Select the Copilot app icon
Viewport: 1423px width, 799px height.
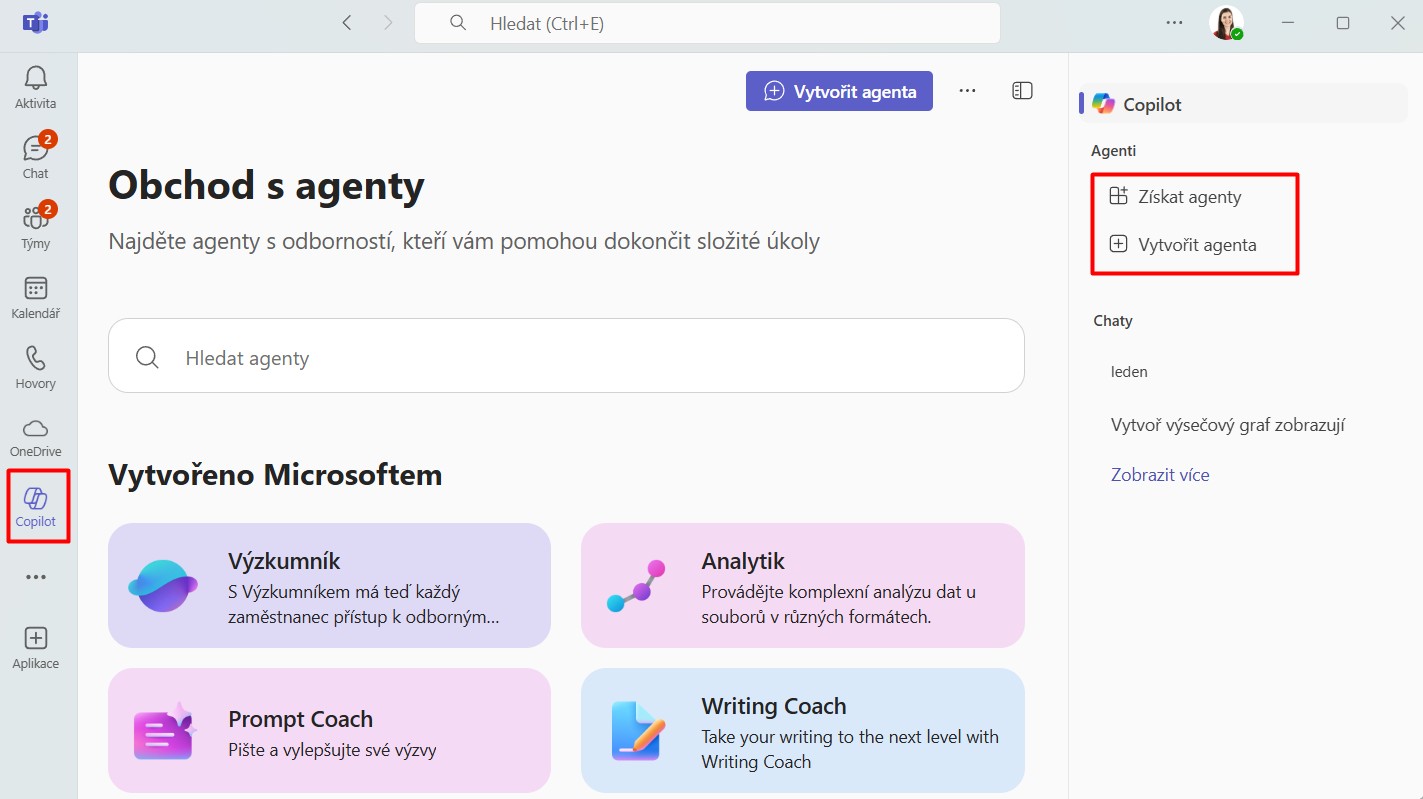tap(36, 507)
